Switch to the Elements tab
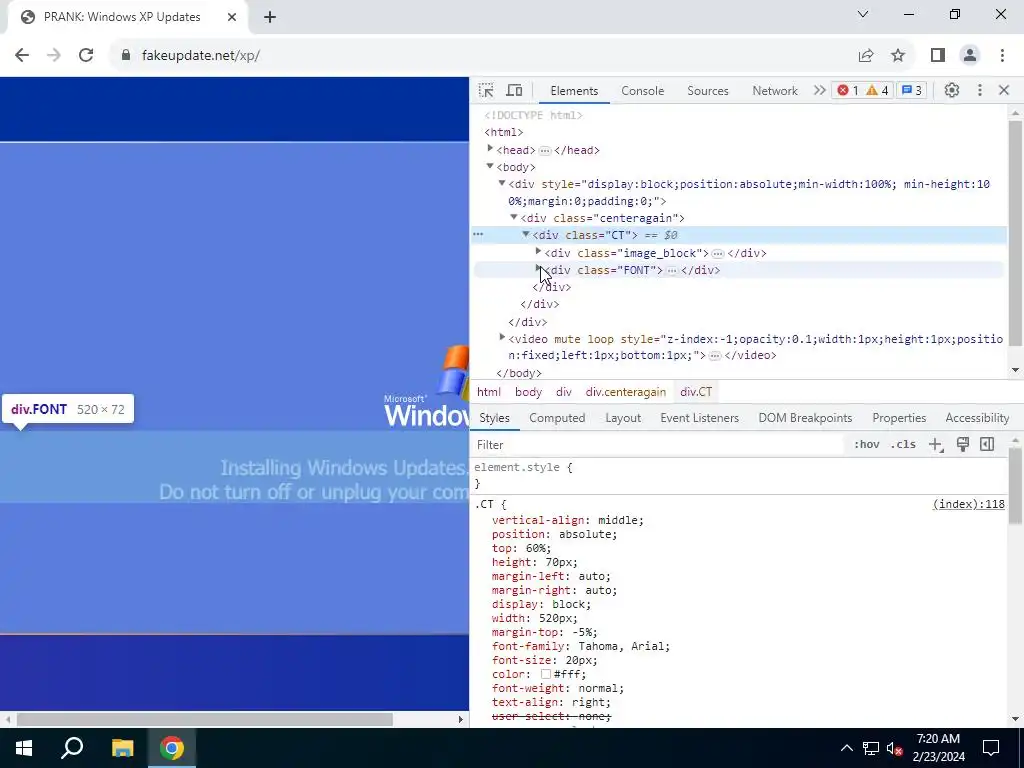Image resolution: width=1024 pixels, height=768 pixels. coord(574,91)
